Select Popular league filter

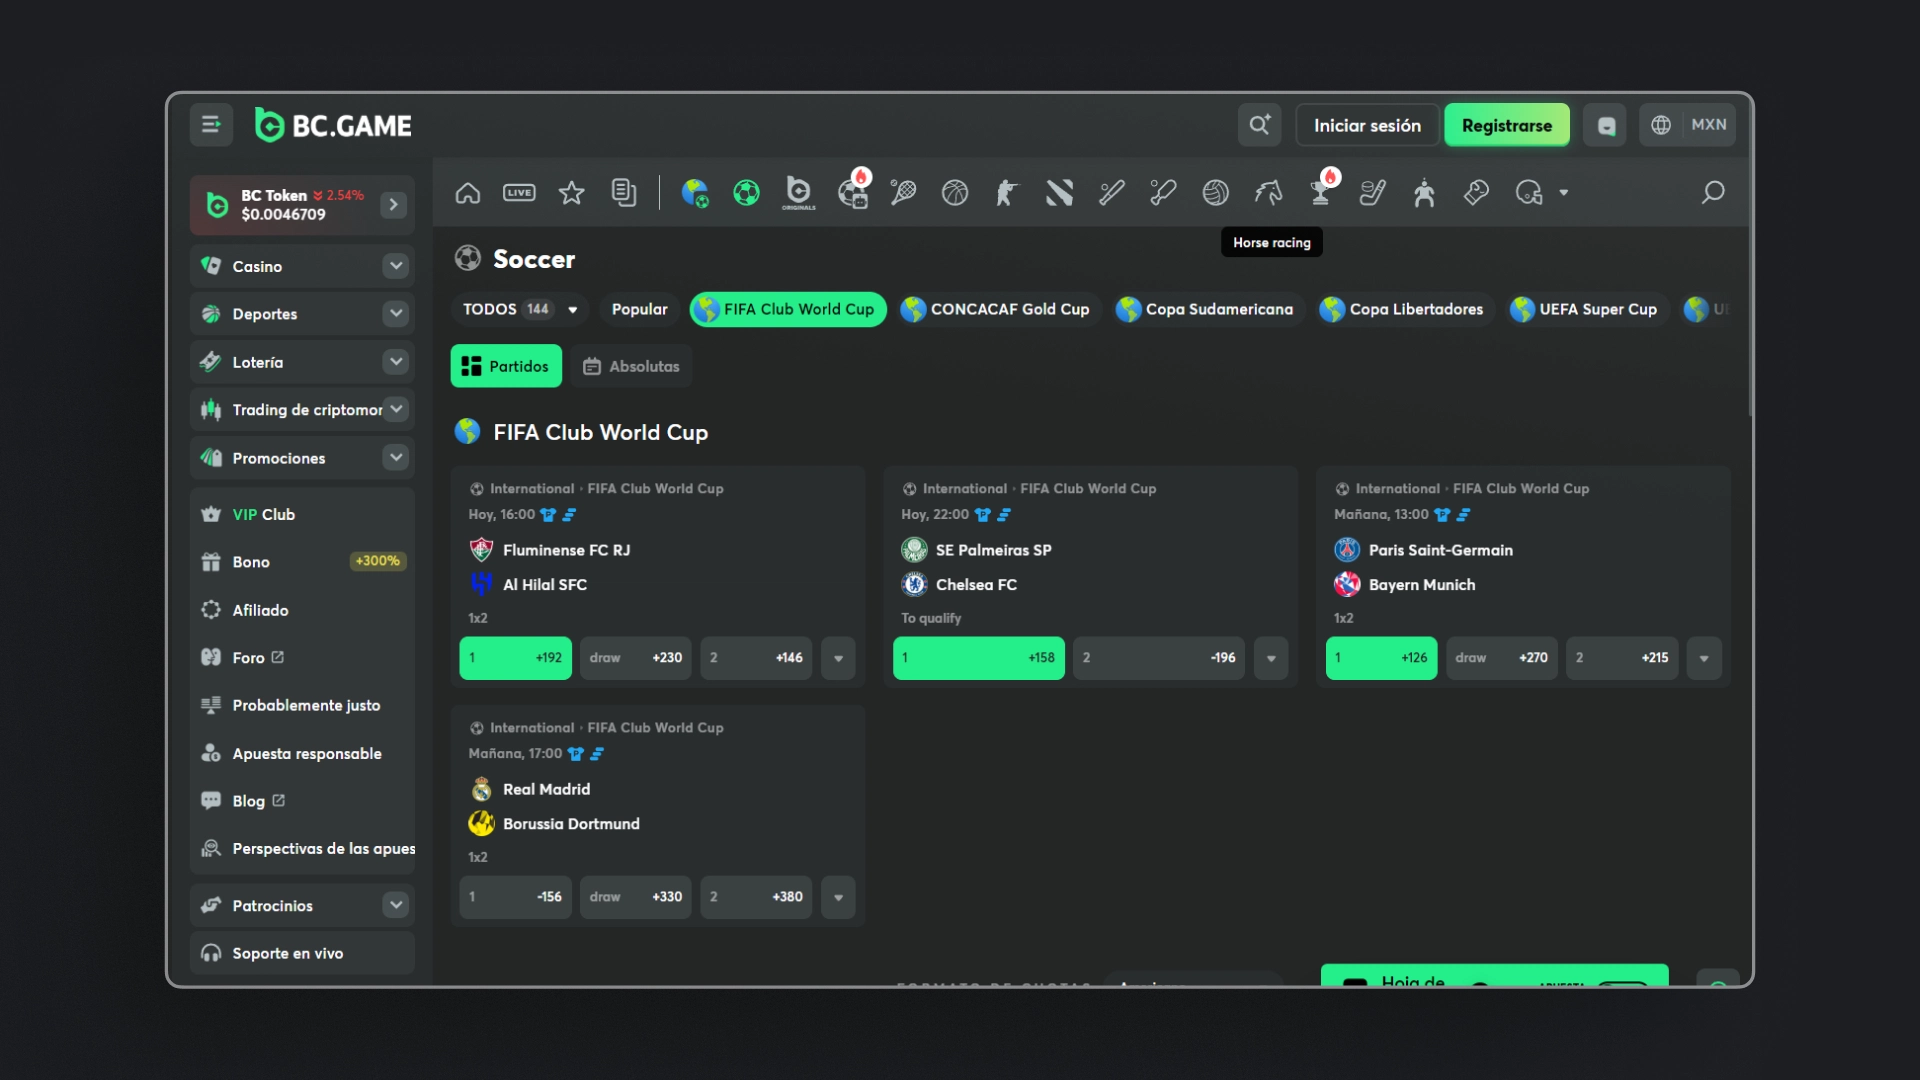point(639,310)
